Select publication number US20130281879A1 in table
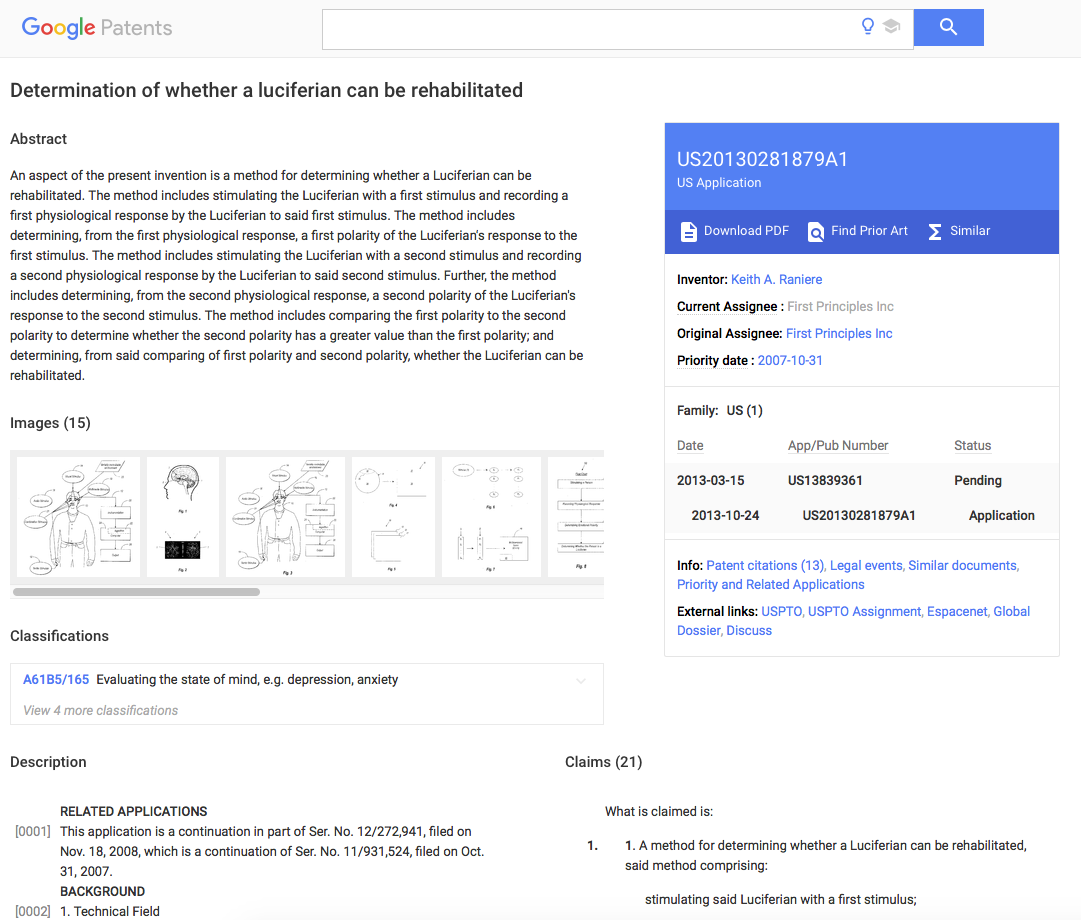This screenshot has width=1081, height=920. point(859,516)
